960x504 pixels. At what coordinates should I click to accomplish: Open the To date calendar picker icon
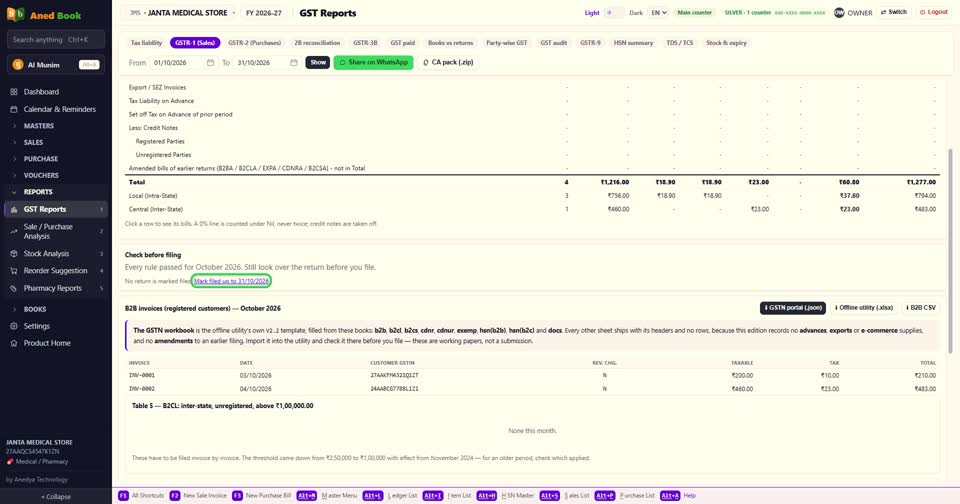coord(294,62)
